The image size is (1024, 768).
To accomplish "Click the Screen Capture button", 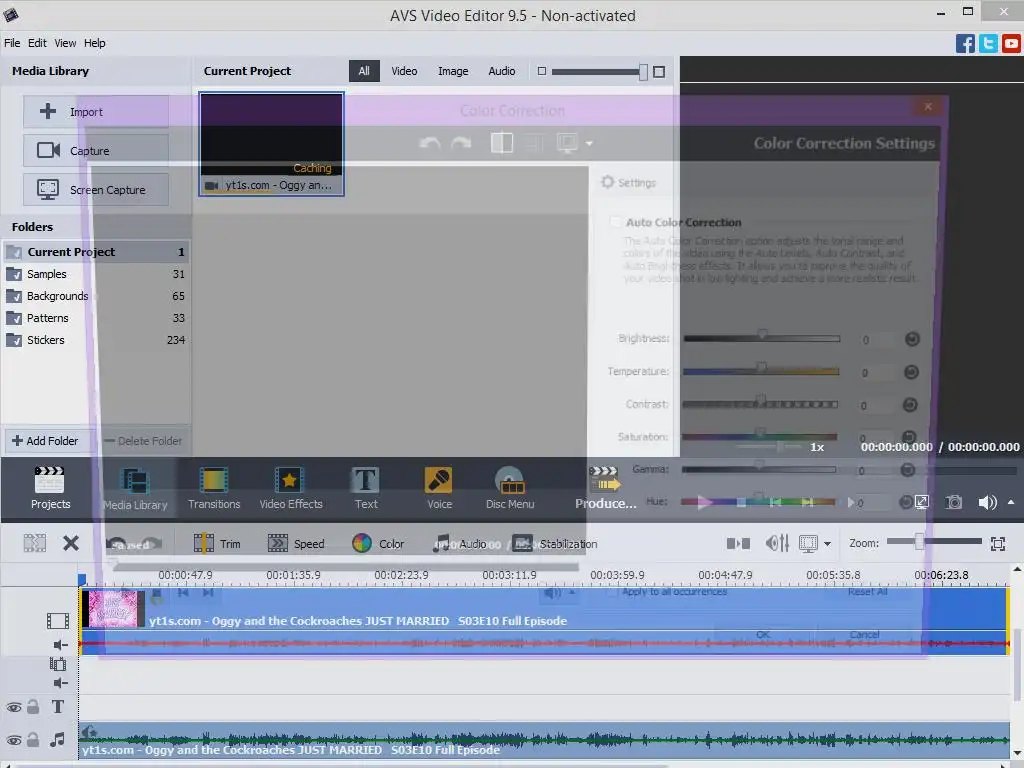I will coord(96,189).
